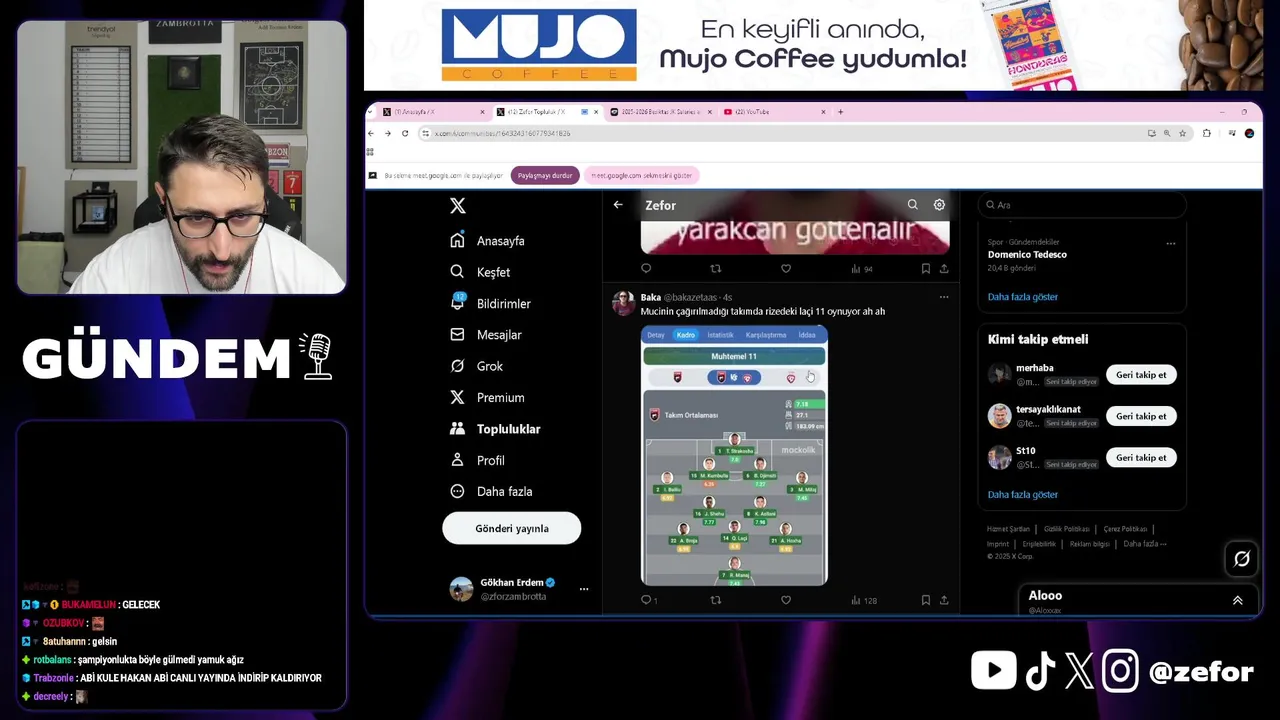Reload the browser page
This screenshot has height=720, width=1280.
coord(405,133)
